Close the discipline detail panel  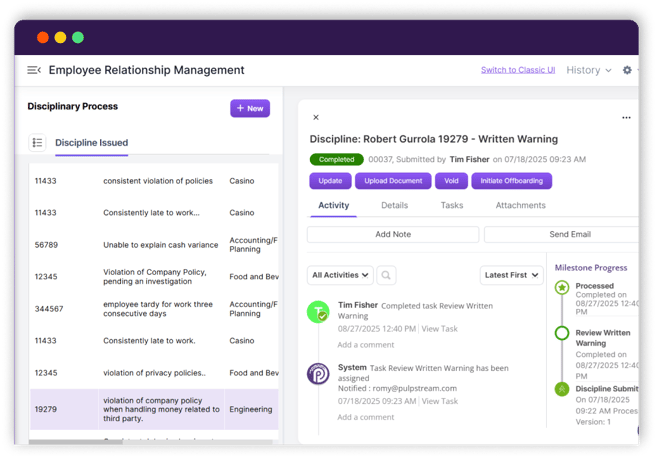point(316,118)
